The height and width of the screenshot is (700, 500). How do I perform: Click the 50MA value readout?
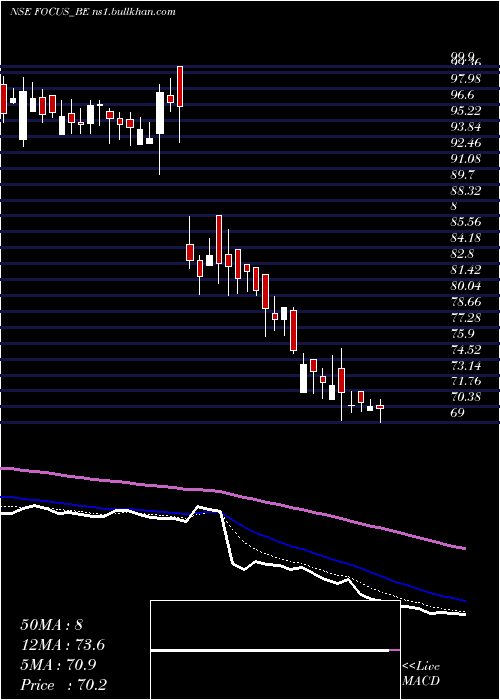[52, 625]
